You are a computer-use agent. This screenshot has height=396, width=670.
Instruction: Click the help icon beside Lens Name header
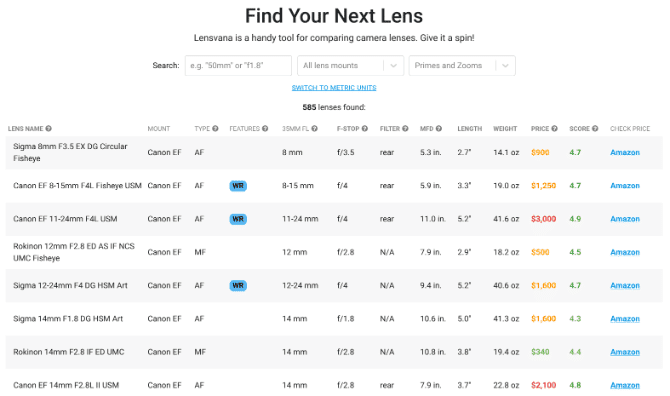(x=49, y=129)
